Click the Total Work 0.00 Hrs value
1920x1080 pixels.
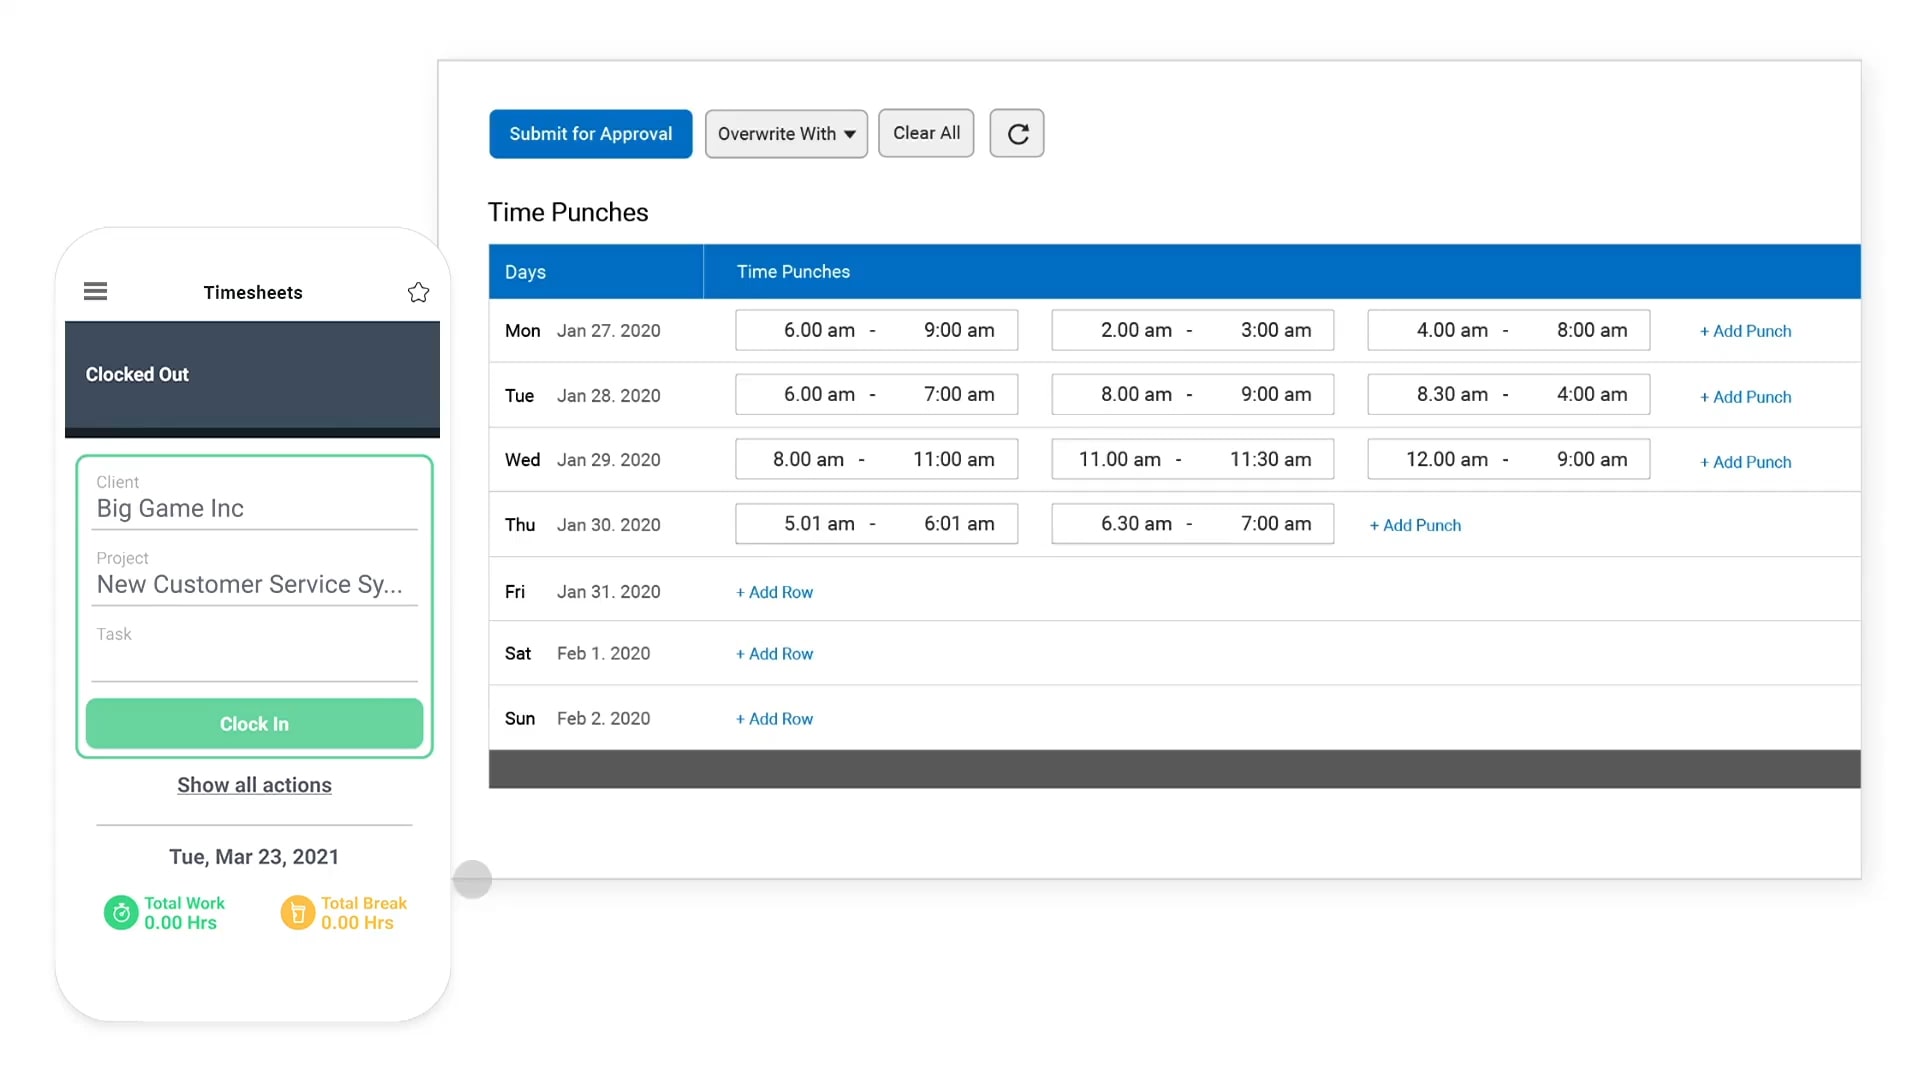coord(180,923)
